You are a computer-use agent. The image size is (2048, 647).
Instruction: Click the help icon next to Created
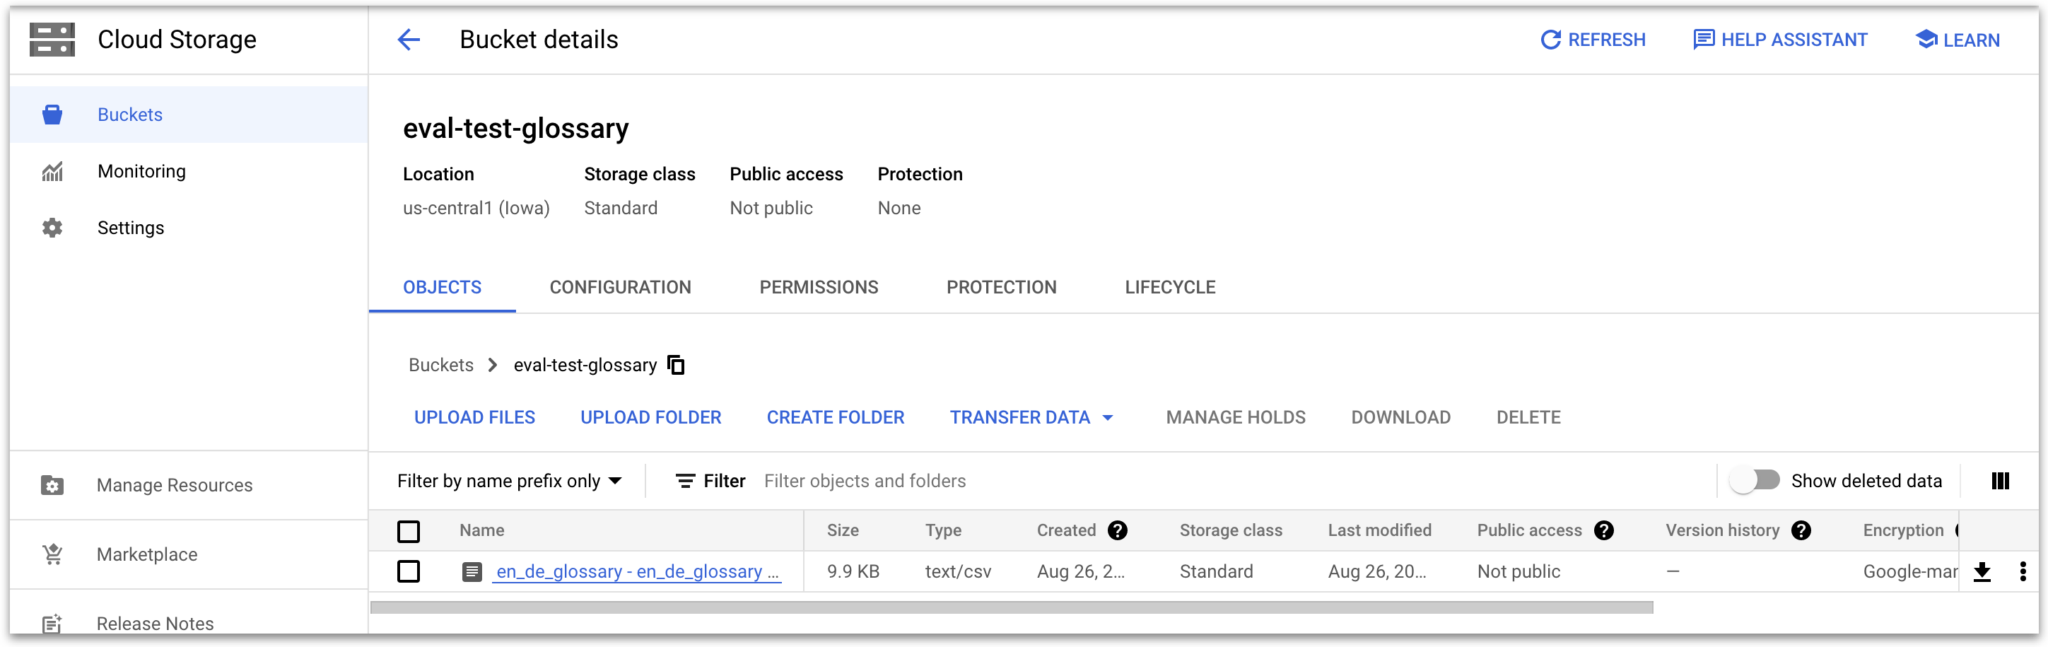(x=1117, y=531)
